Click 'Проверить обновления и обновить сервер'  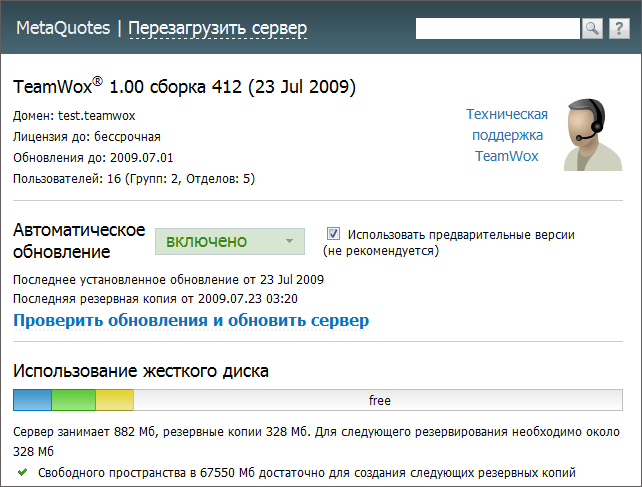pyautogui.click(x=191, y=320)
